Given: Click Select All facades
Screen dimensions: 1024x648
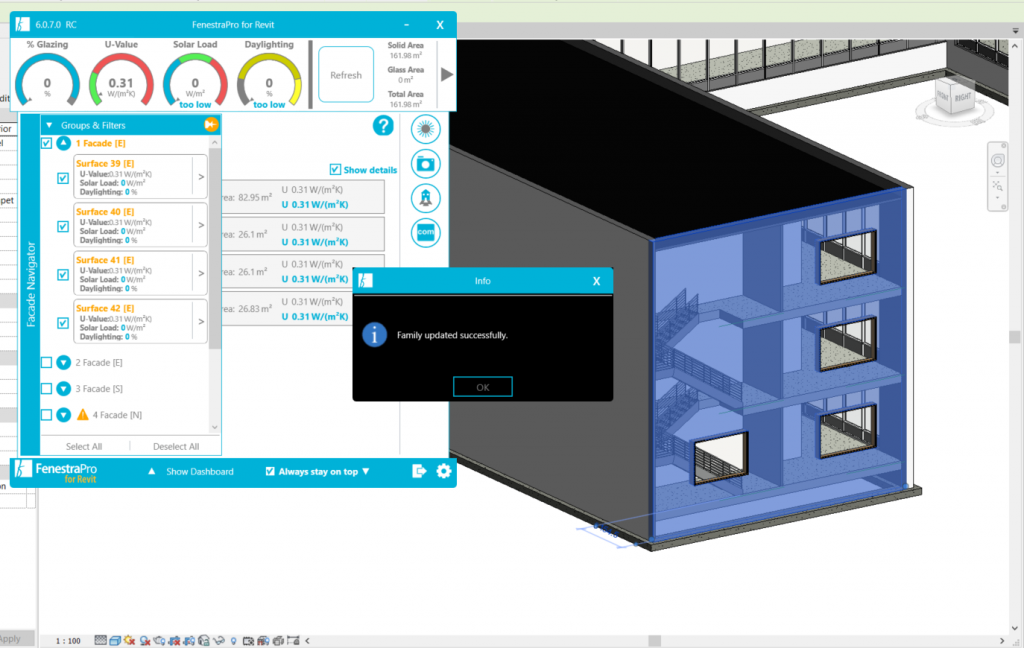Looking at the screenshot, I should point(84,446).
